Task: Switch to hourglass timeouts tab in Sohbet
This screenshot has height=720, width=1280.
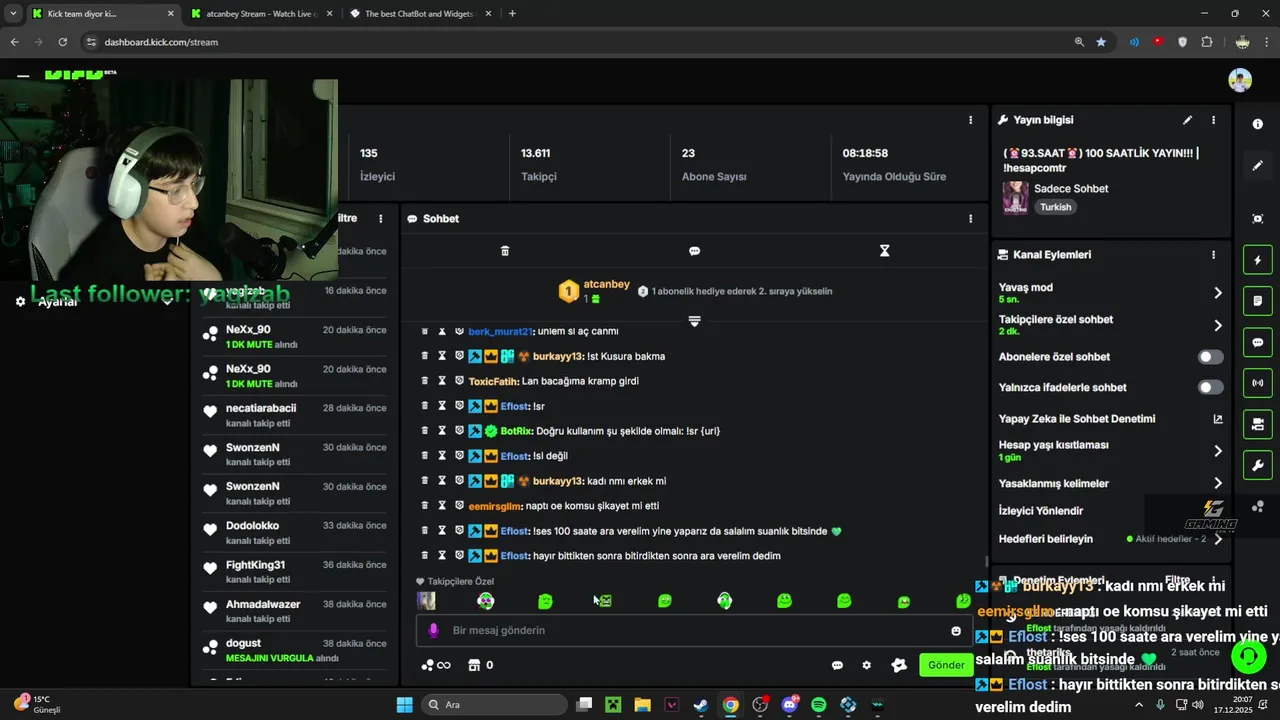Action: pyautogui.click(x=884, y=251)
